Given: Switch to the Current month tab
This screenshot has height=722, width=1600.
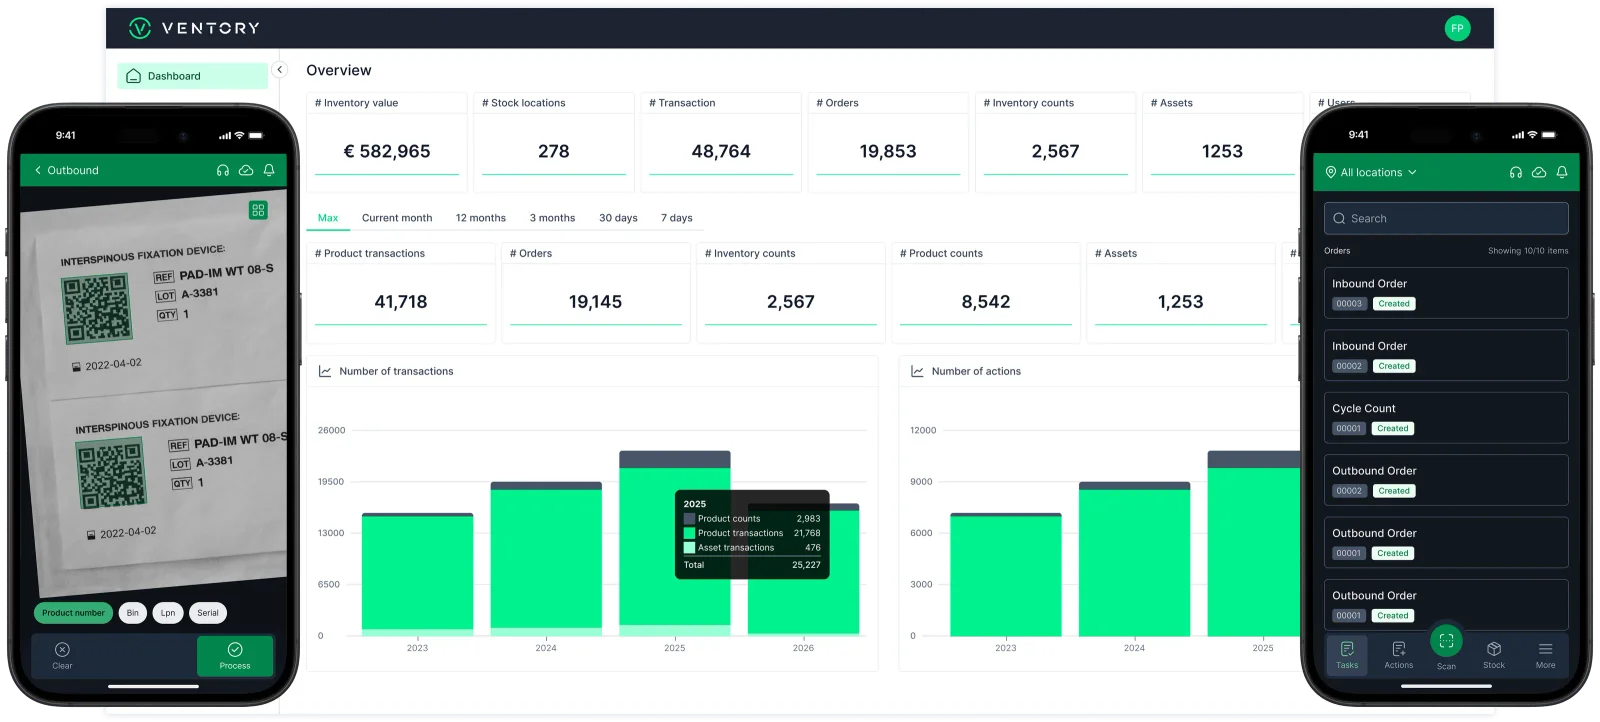Looking at the screenshot, I should [397, 218].
